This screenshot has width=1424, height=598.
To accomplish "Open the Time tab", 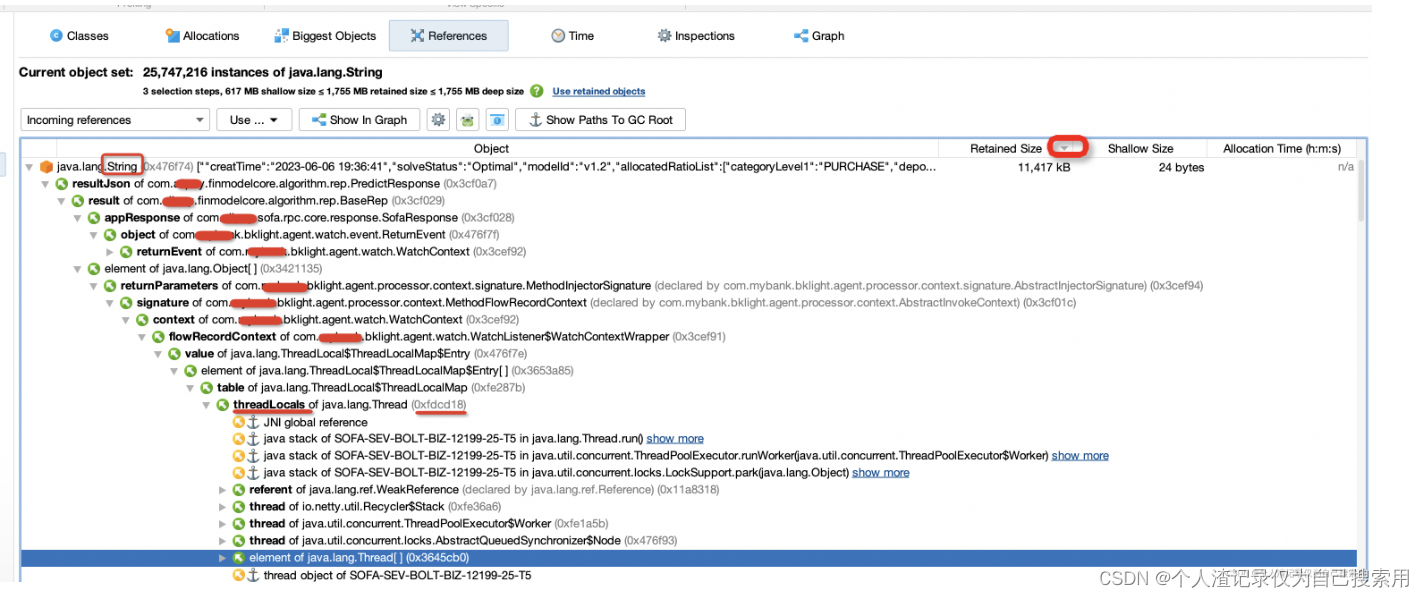I will 572,35.
